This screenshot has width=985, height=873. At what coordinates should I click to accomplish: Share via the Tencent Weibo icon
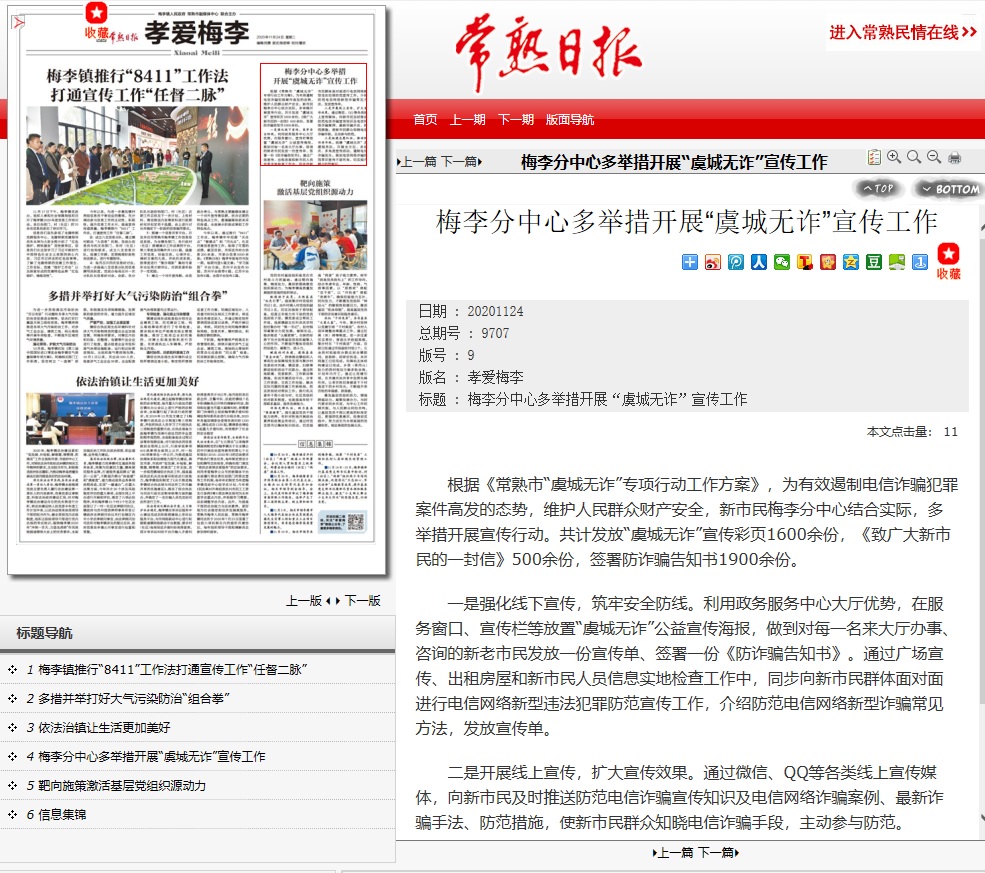pos(736,262)
